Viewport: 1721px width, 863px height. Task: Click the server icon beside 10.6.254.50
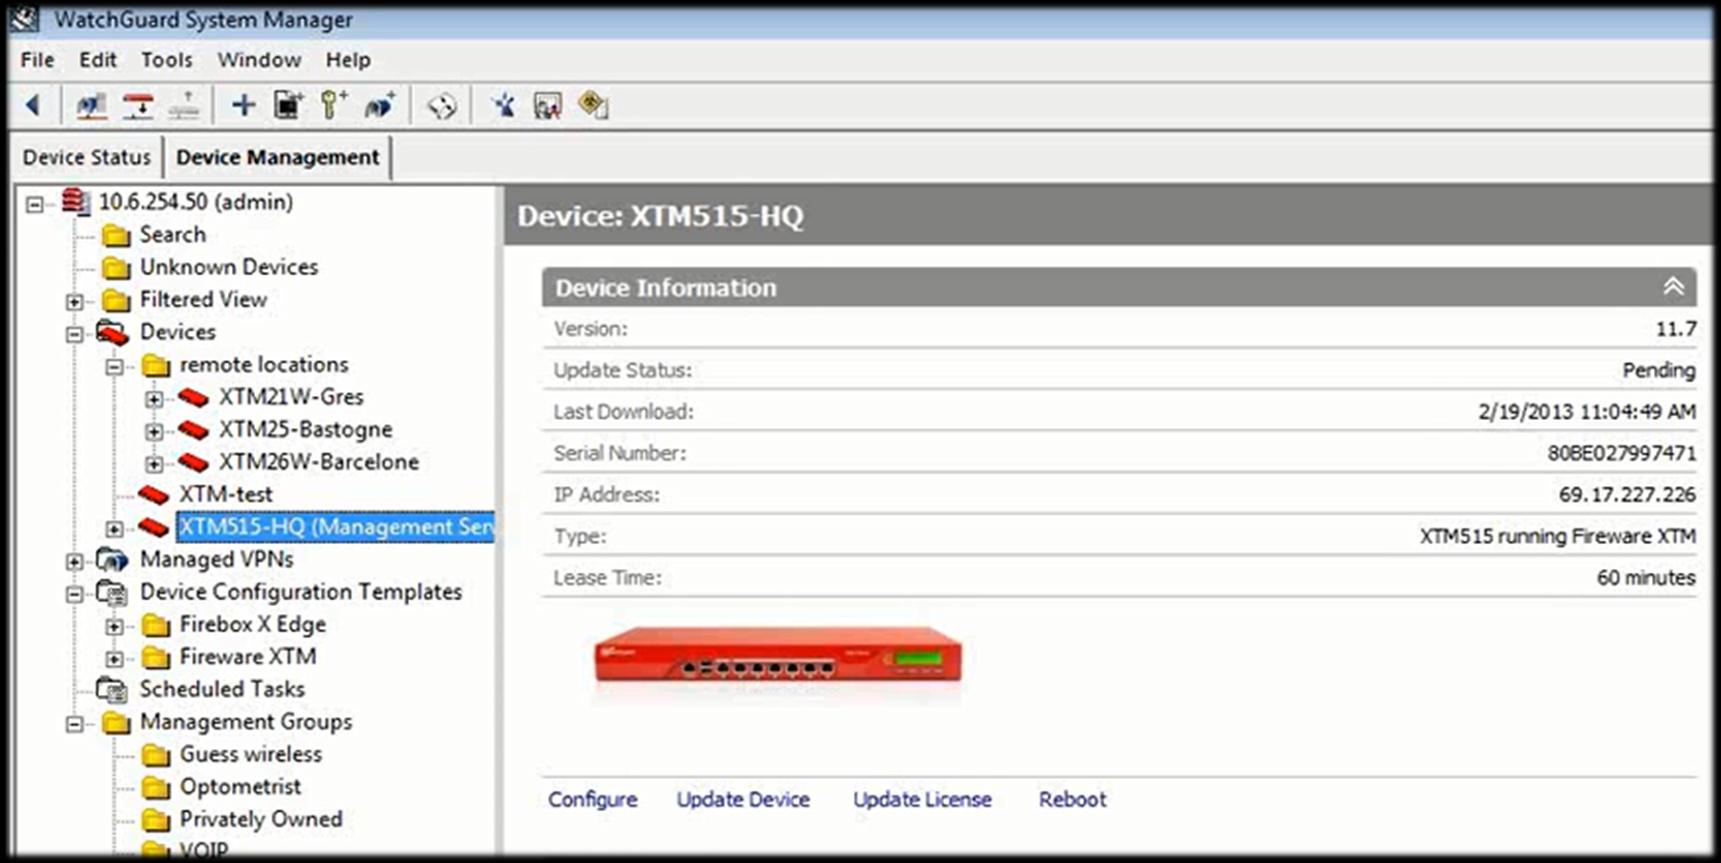pos(75,201)
